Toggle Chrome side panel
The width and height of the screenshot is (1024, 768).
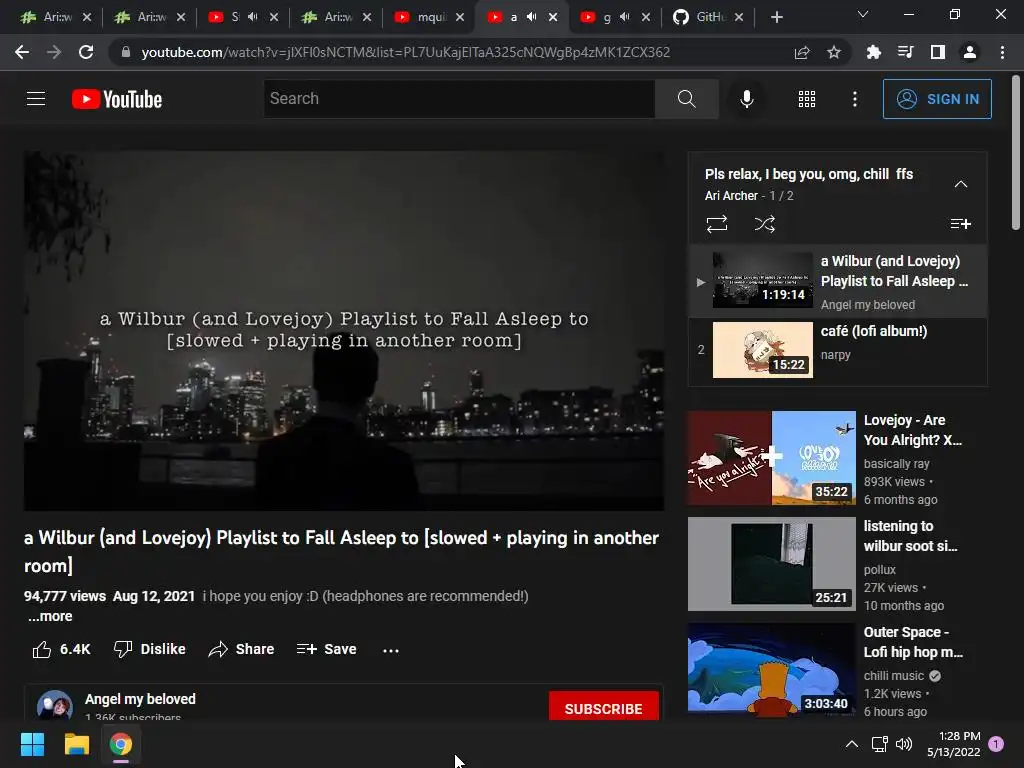[938, 52]
